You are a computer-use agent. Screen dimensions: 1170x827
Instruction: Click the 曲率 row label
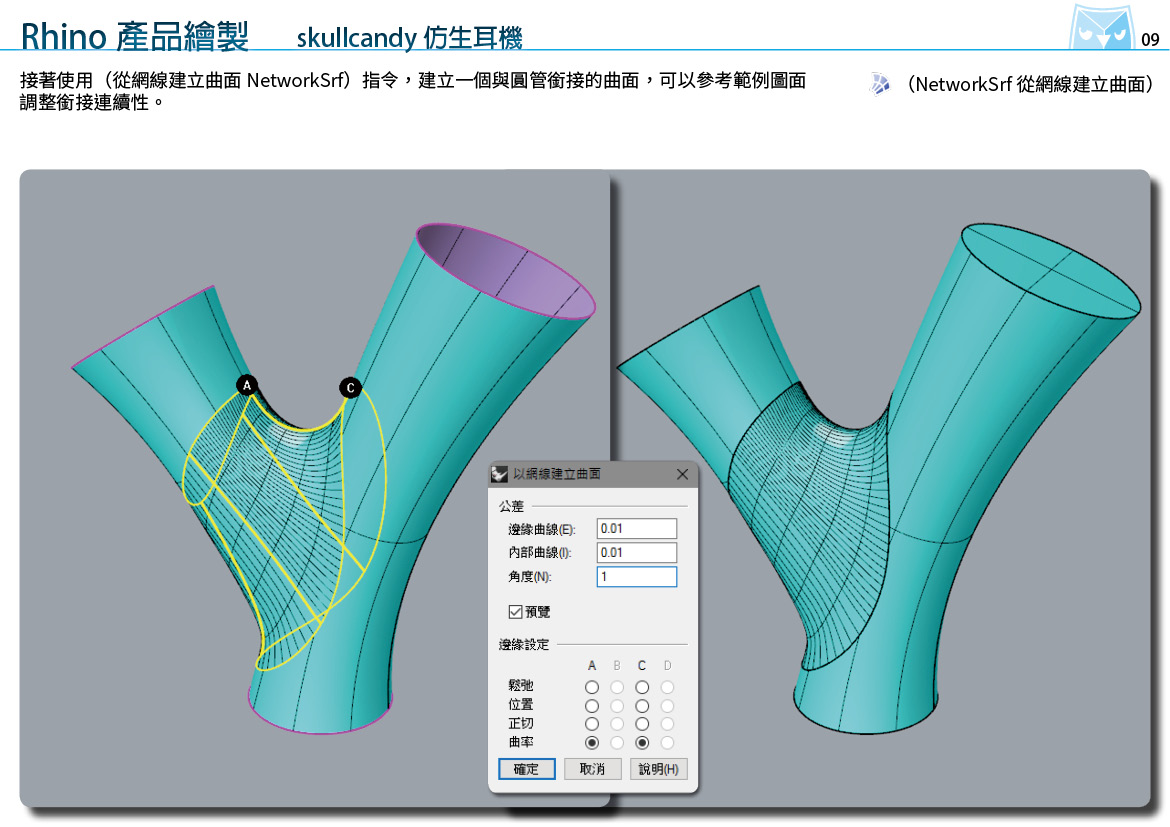(x=521, y=742)
